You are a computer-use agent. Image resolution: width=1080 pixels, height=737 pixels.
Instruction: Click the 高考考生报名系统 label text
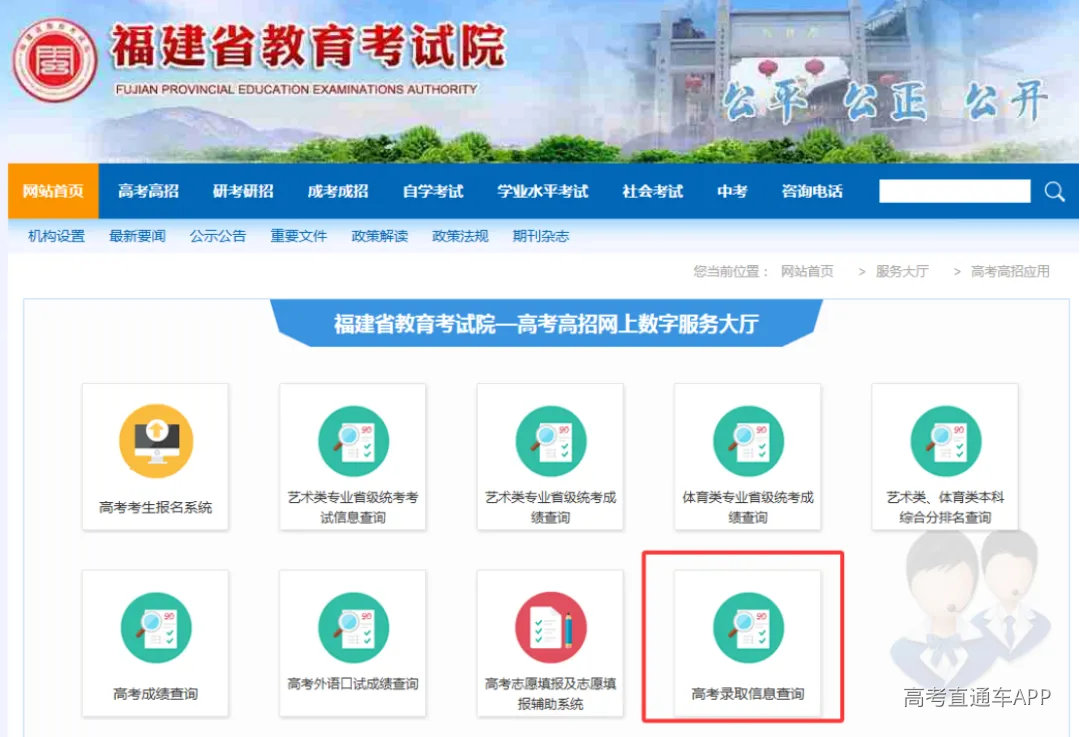[x=156, y=508]
